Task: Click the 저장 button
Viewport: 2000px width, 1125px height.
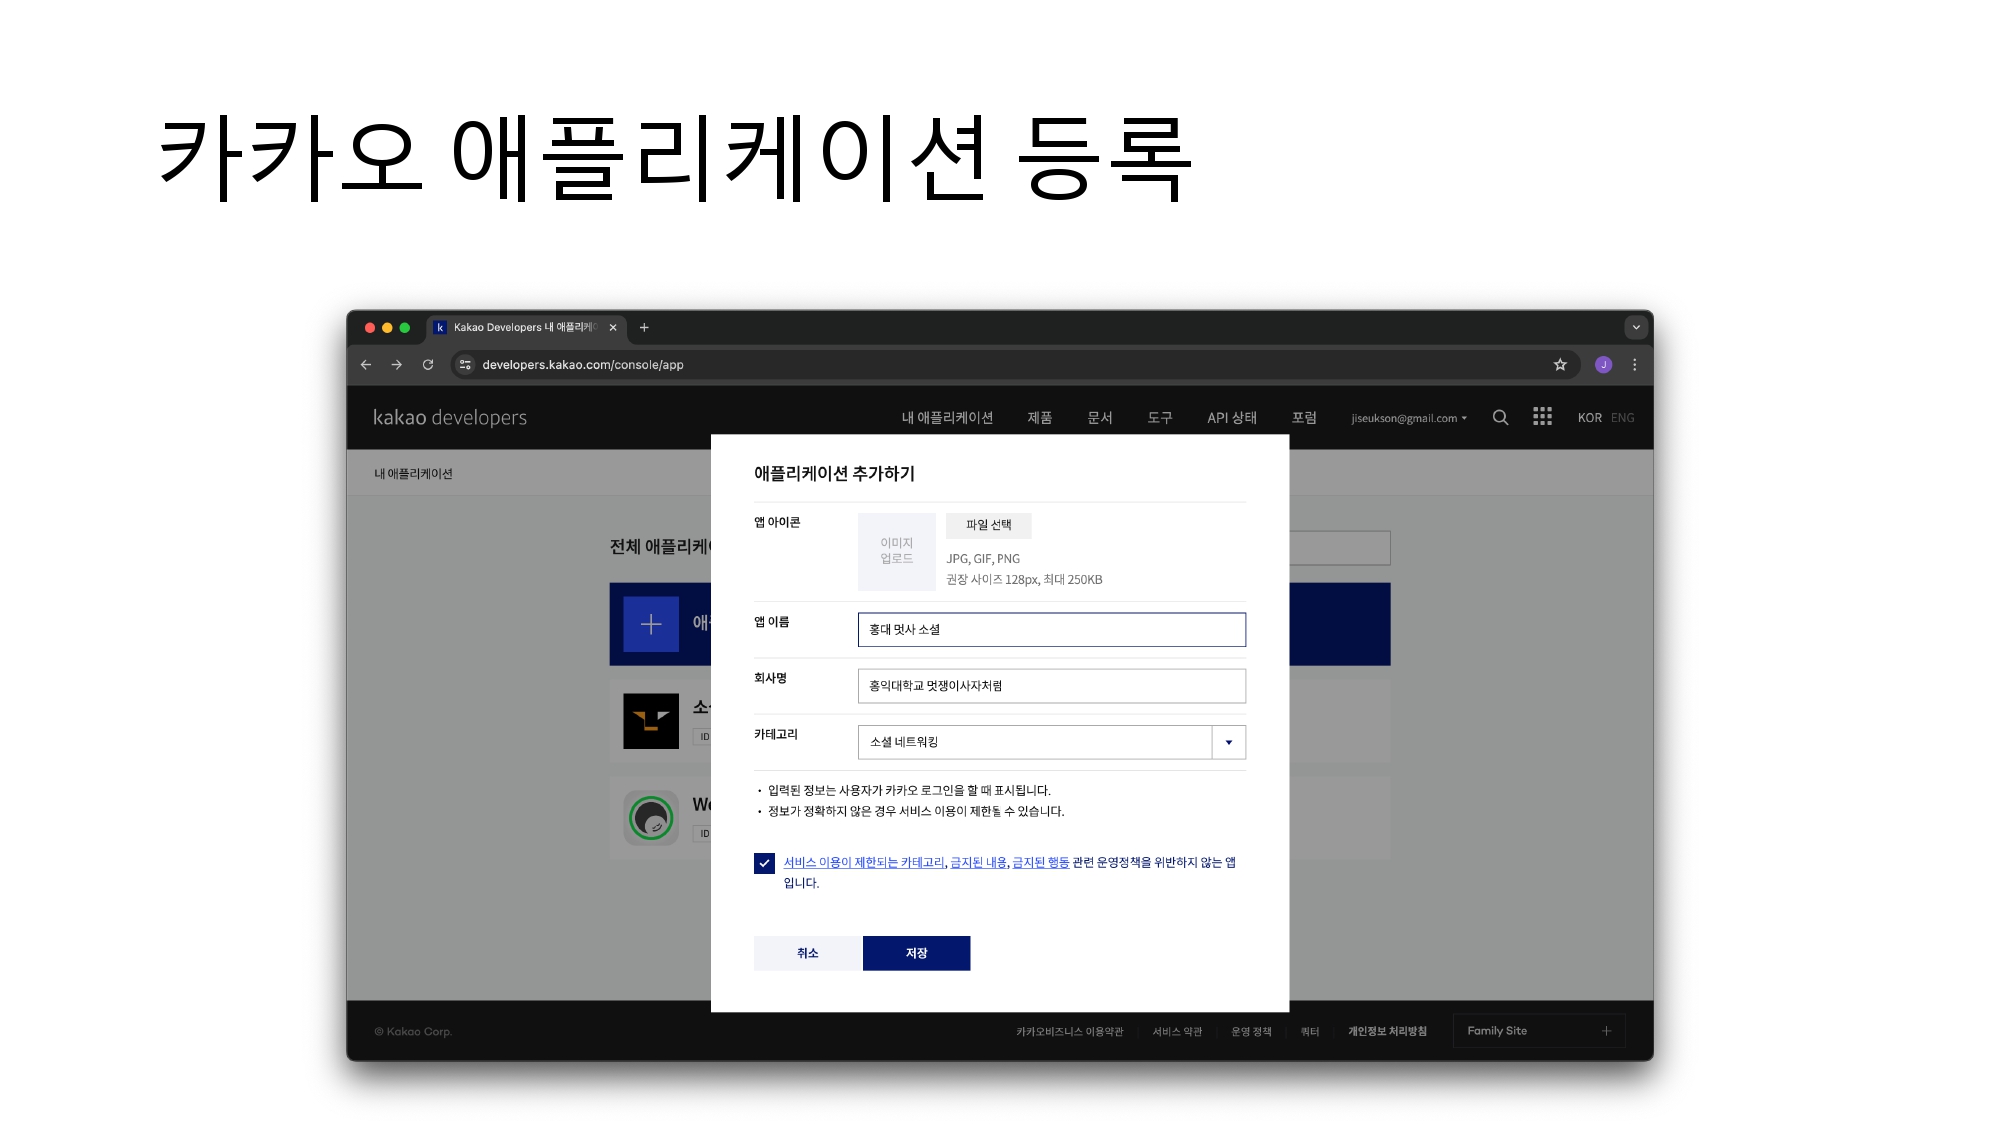Action: pos(916,953)
